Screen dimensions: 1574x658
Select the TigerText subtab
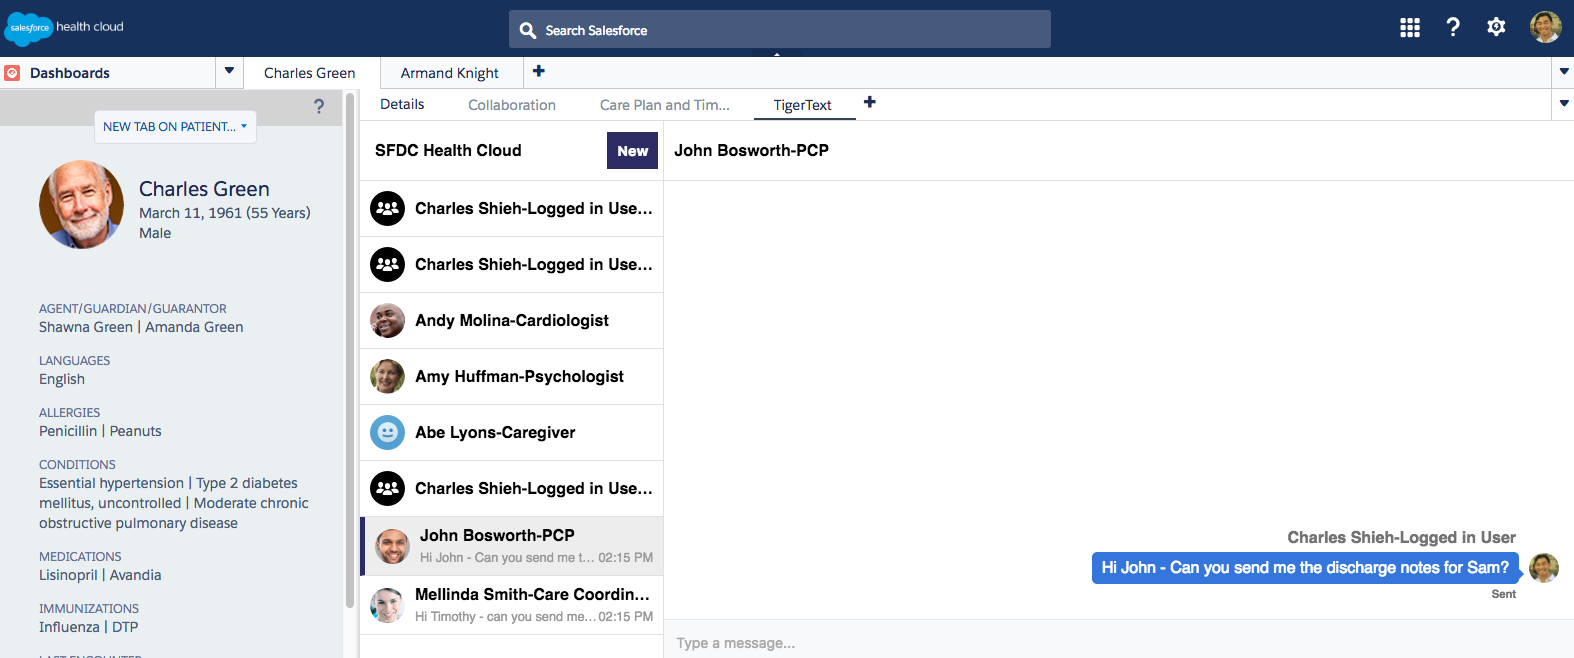803,105
